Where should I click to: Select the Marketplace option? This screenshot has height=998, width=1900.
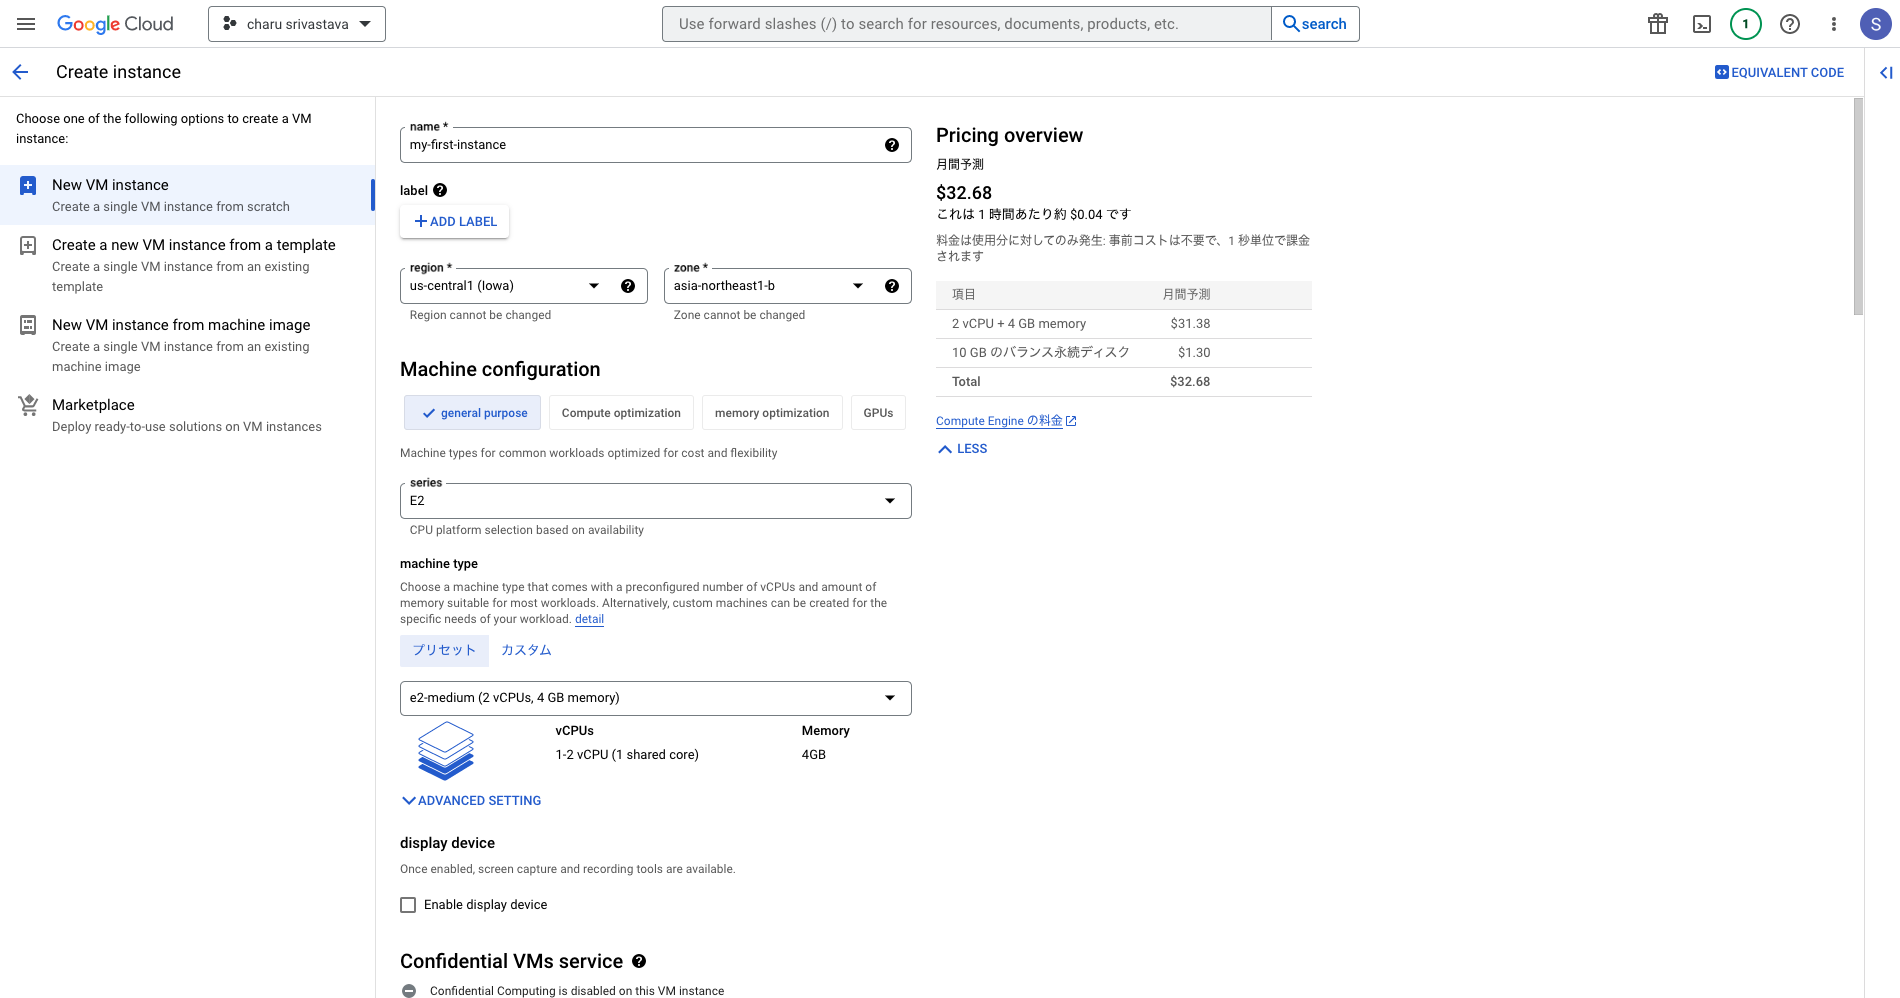tap(93, 404)
